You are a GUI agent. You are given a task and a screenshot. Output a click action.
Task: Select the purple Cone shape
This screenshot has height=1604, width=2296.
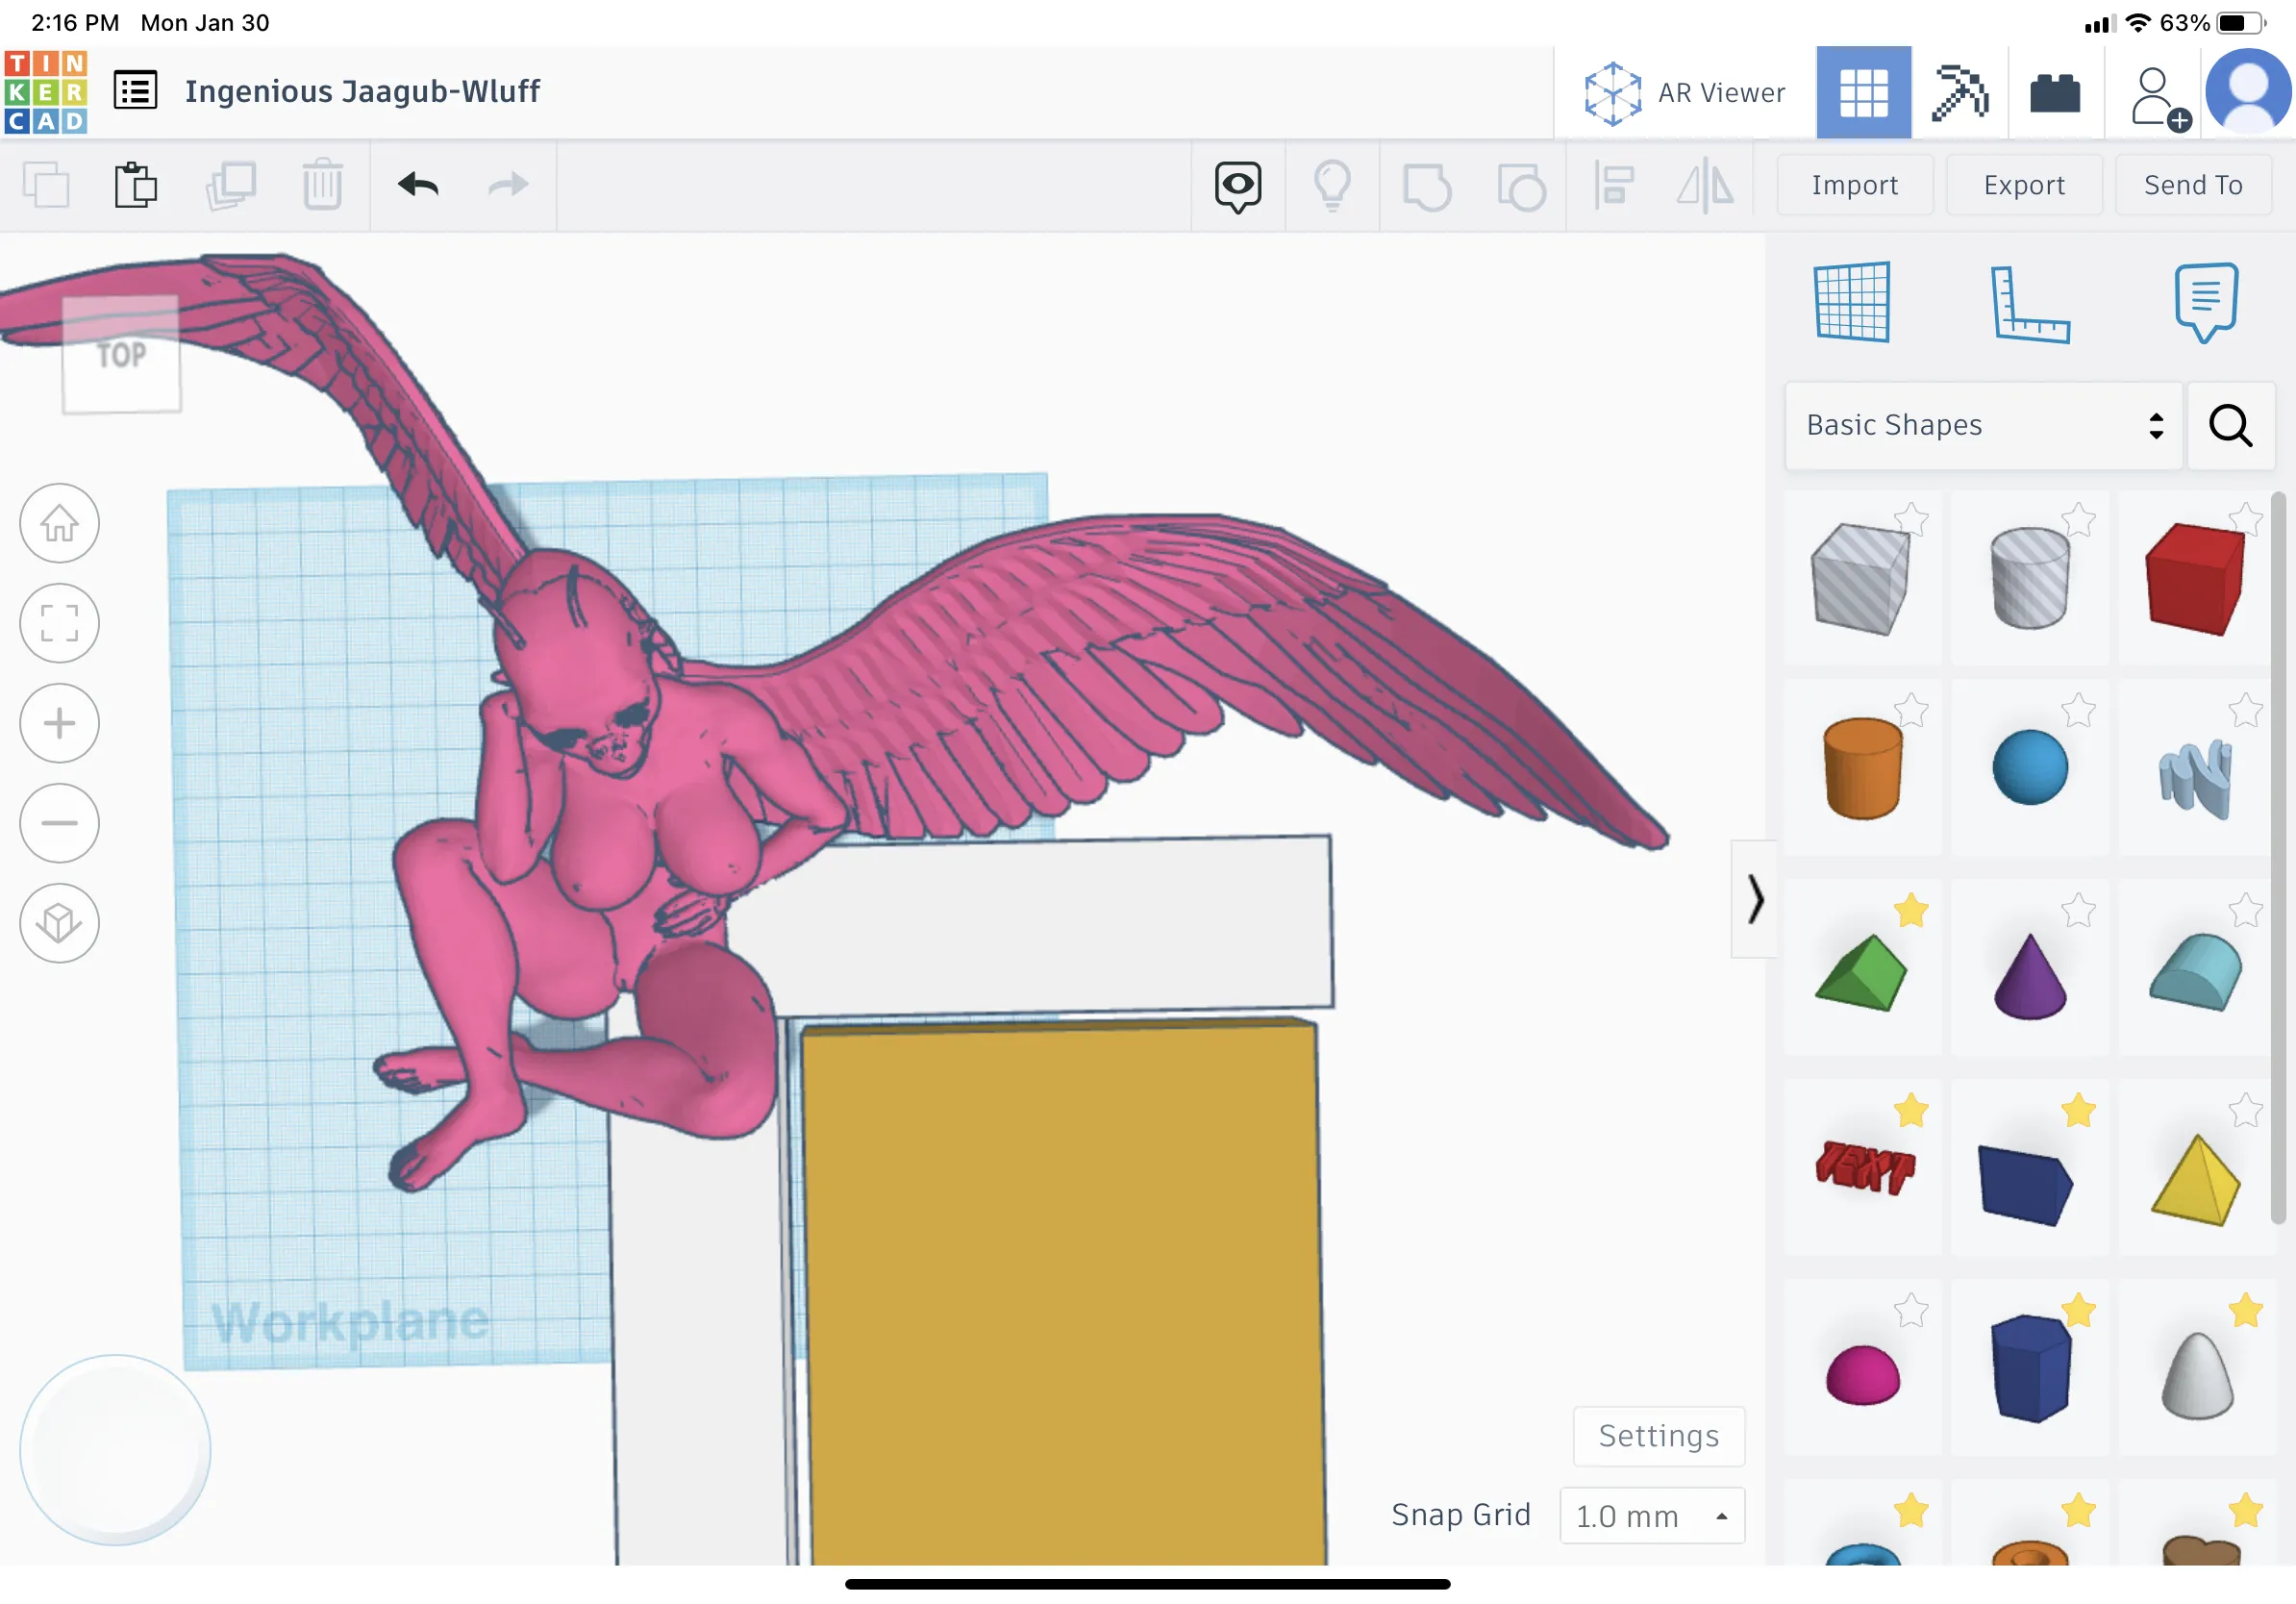point(2030,976)
